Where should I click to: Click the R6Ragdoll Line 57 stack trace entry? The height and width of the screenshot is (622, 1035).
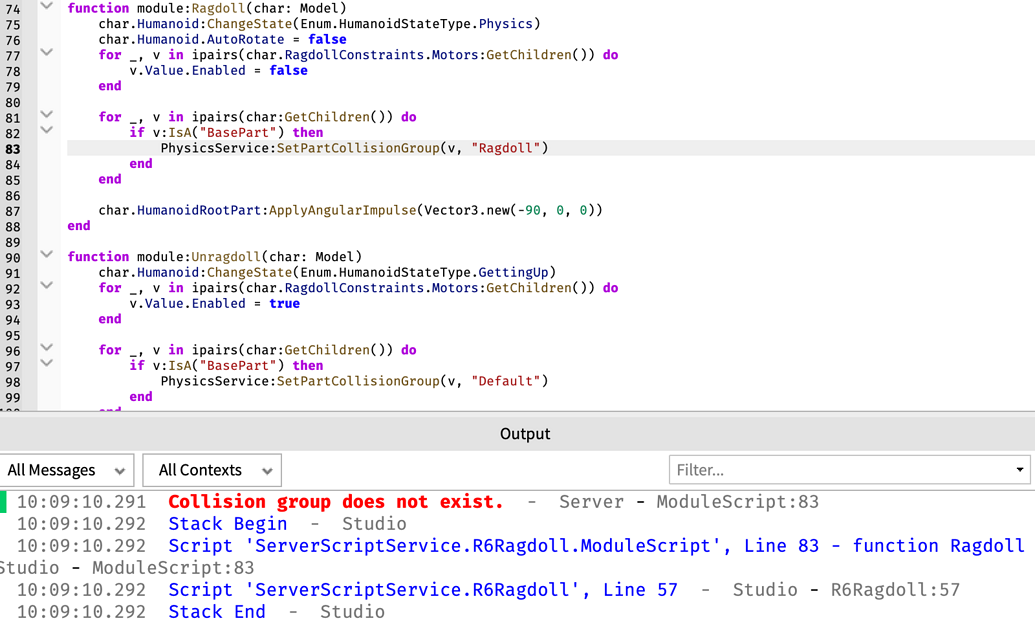[x=422, y=590]
